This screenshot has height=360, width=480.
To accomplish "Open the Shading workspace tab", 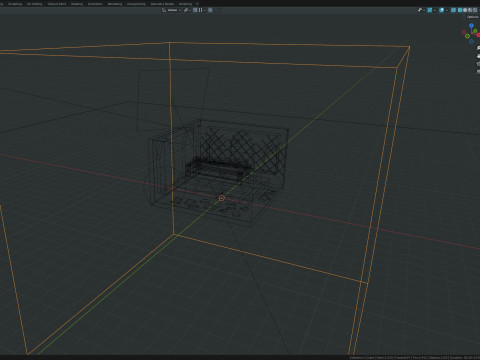I will 77,4.
